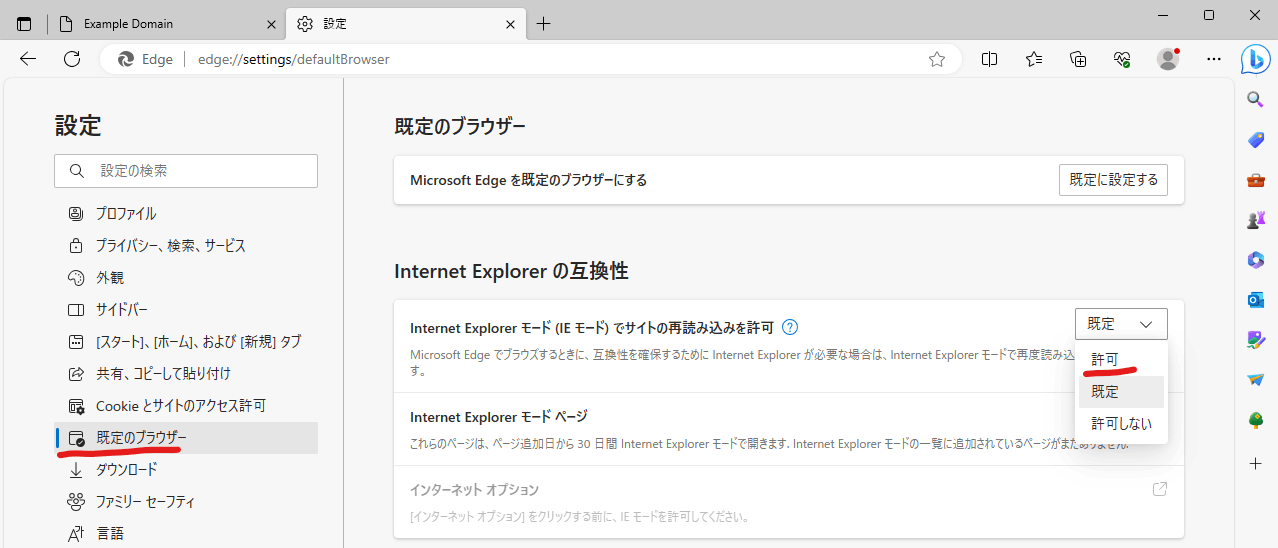Click the IE mode help question icon
Viewport: 1278px width, 548px height.
tap(790, 326)
